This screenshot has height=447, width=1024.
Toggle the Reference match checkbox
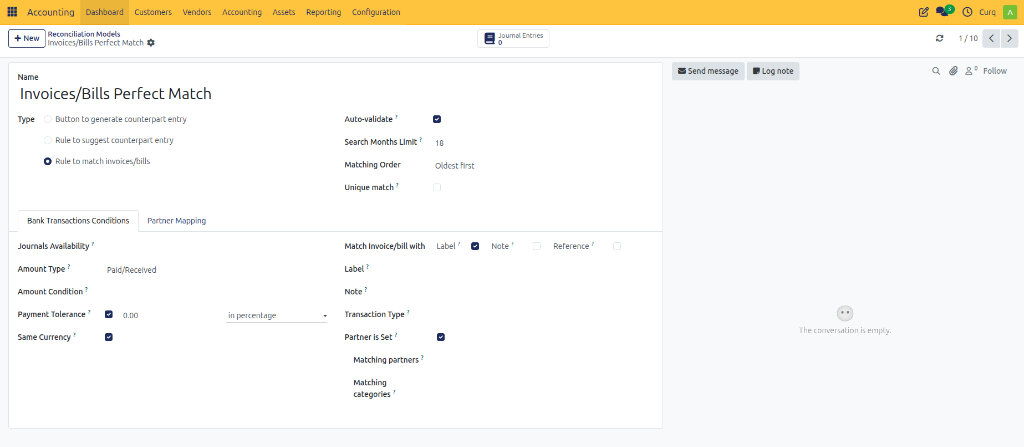617,246
